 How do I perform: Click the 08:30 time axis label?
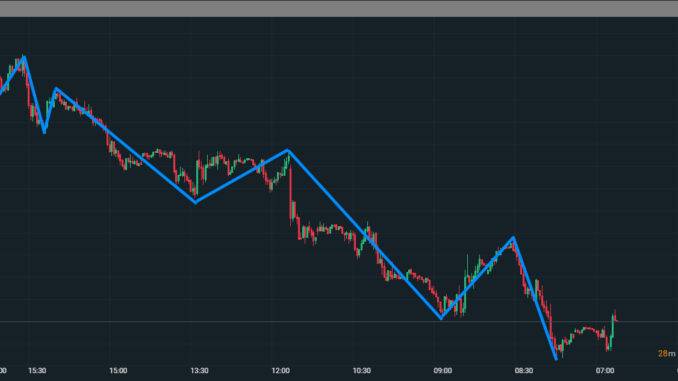point(524,371)
